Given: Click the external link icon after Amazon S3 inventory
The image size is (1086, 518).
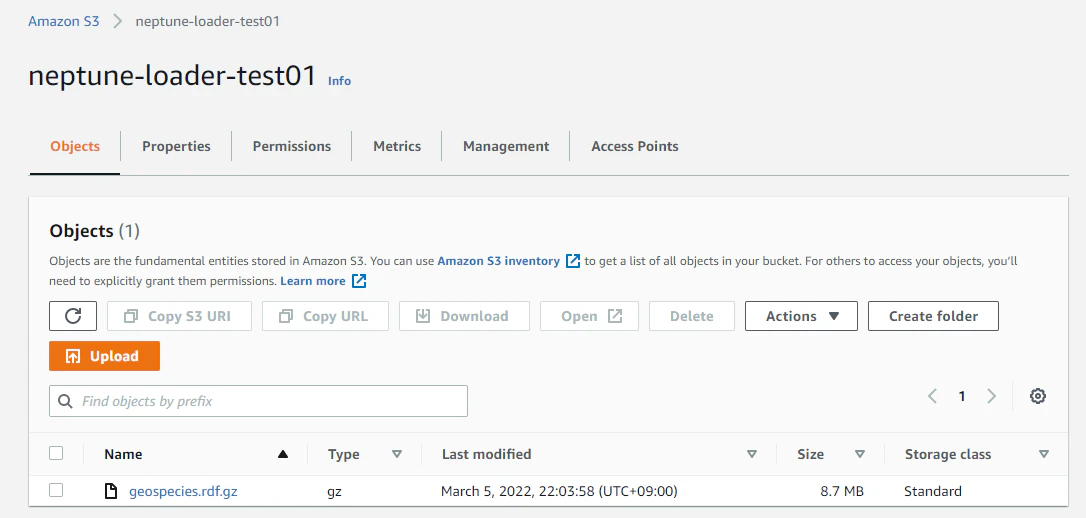Looking at the screenshot, I should (573, 261).
